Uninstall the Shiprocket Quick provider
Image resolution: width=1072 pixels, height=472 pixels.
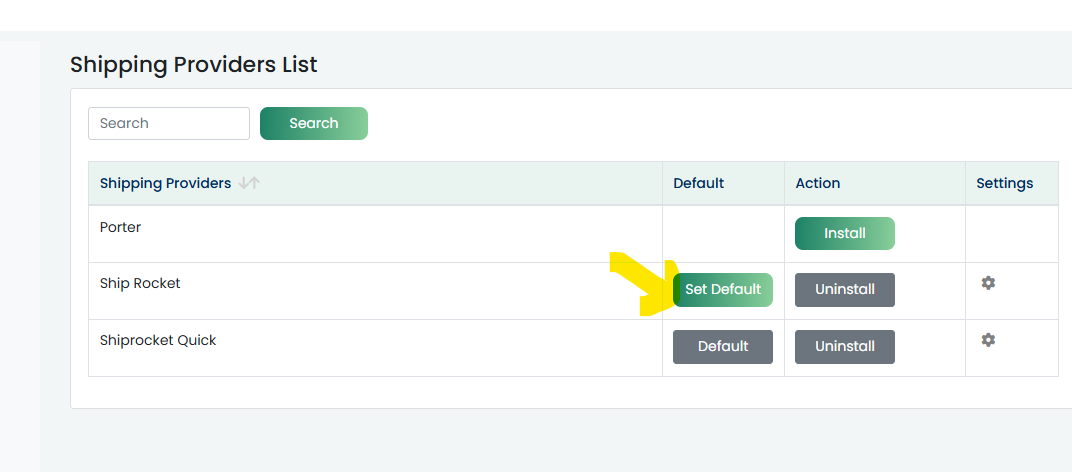tap(844, 347)
